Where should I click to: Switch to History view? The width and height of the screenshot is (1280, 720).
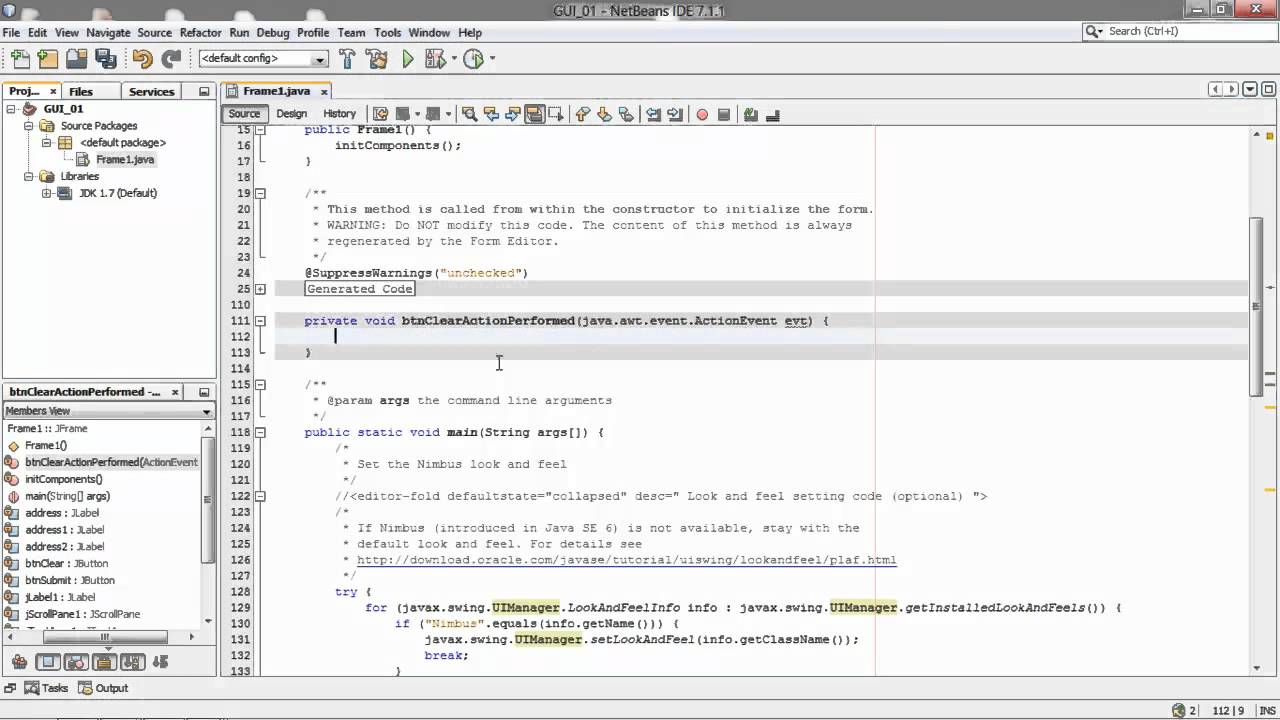coord(339,114)
